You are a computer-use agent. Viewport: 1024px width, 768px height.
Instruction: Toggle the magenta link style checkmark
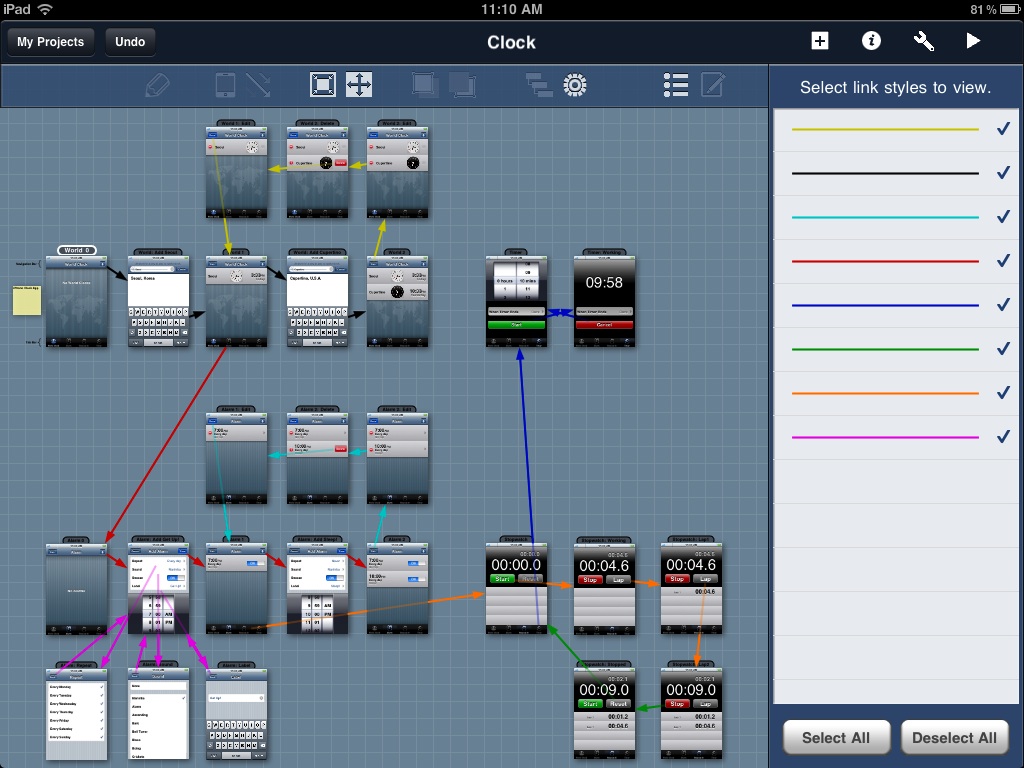[1003, 437]
